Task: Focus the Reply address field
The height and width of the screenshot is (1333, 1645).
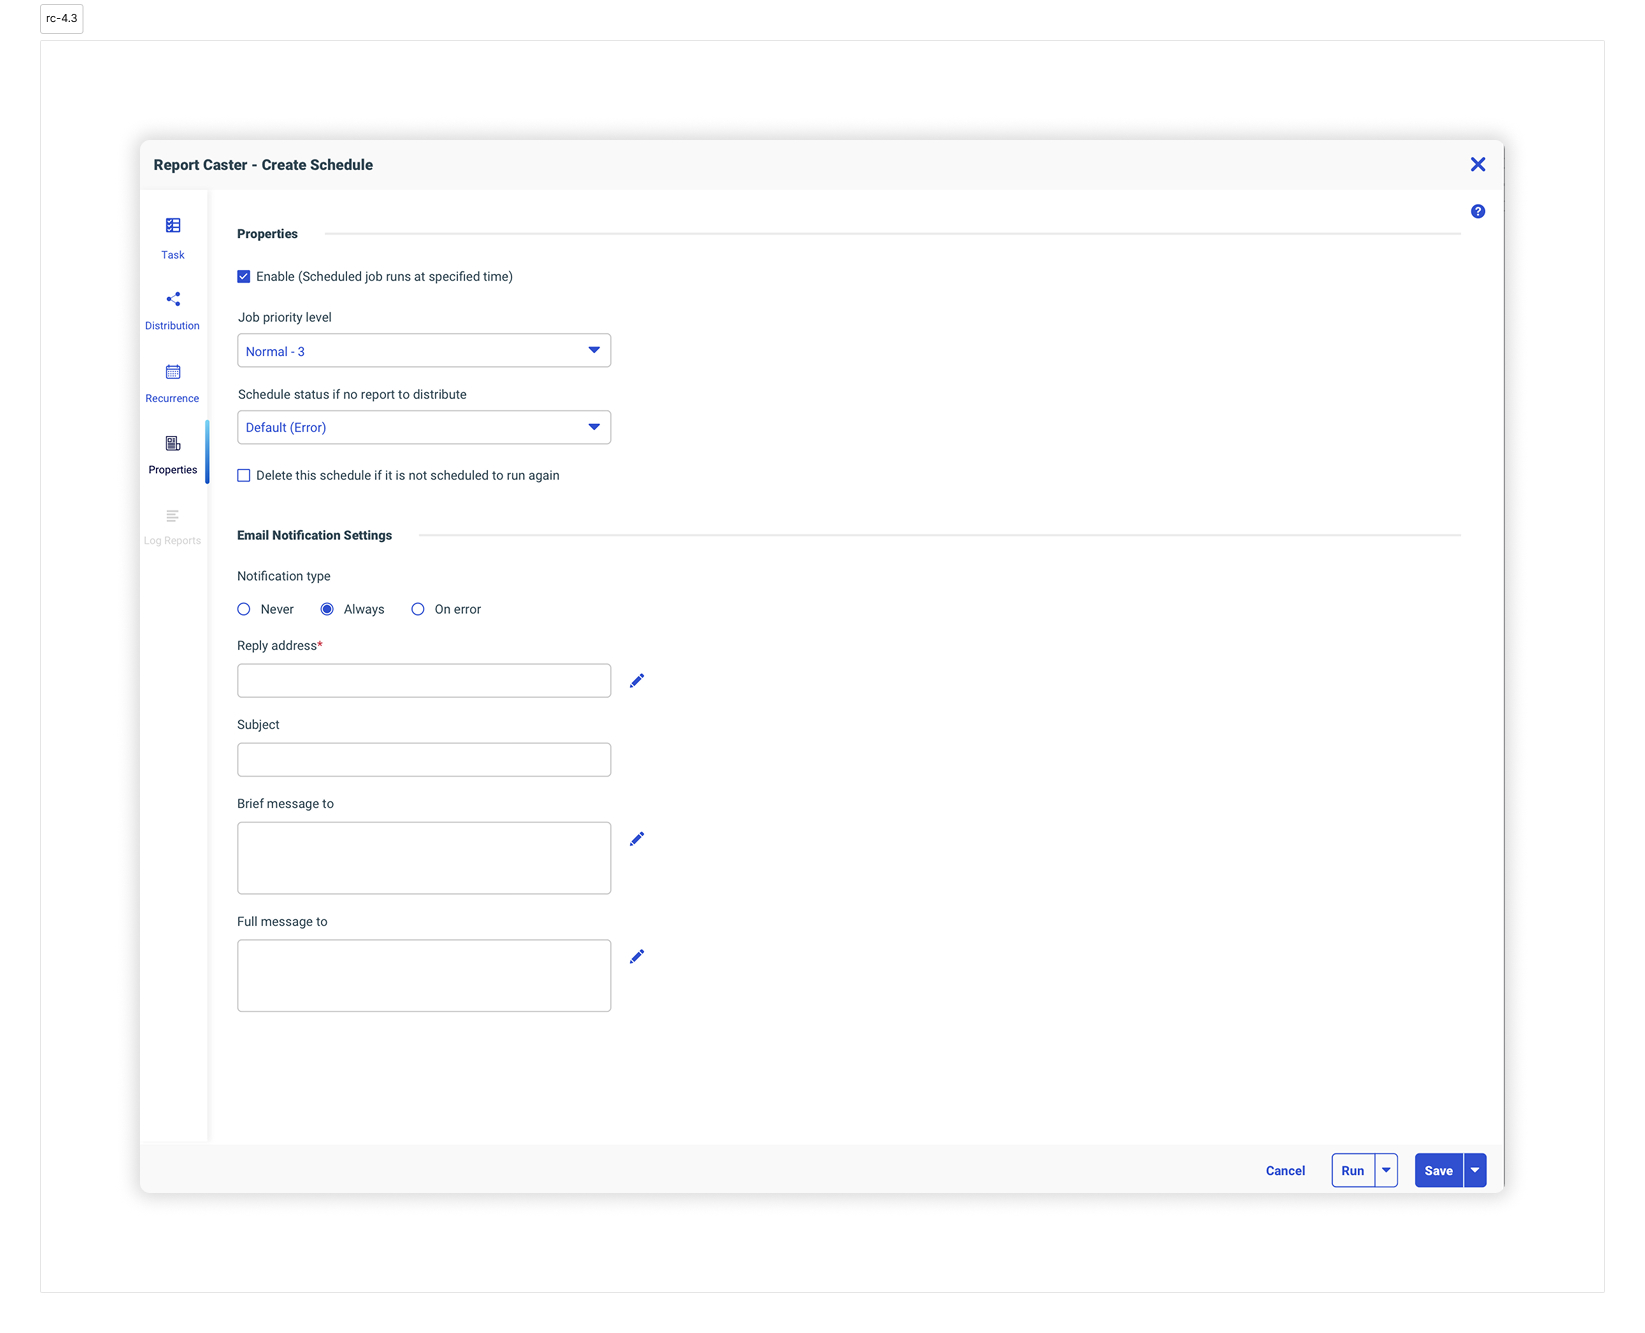Action: pyautogui.click(x=424, y=681)
